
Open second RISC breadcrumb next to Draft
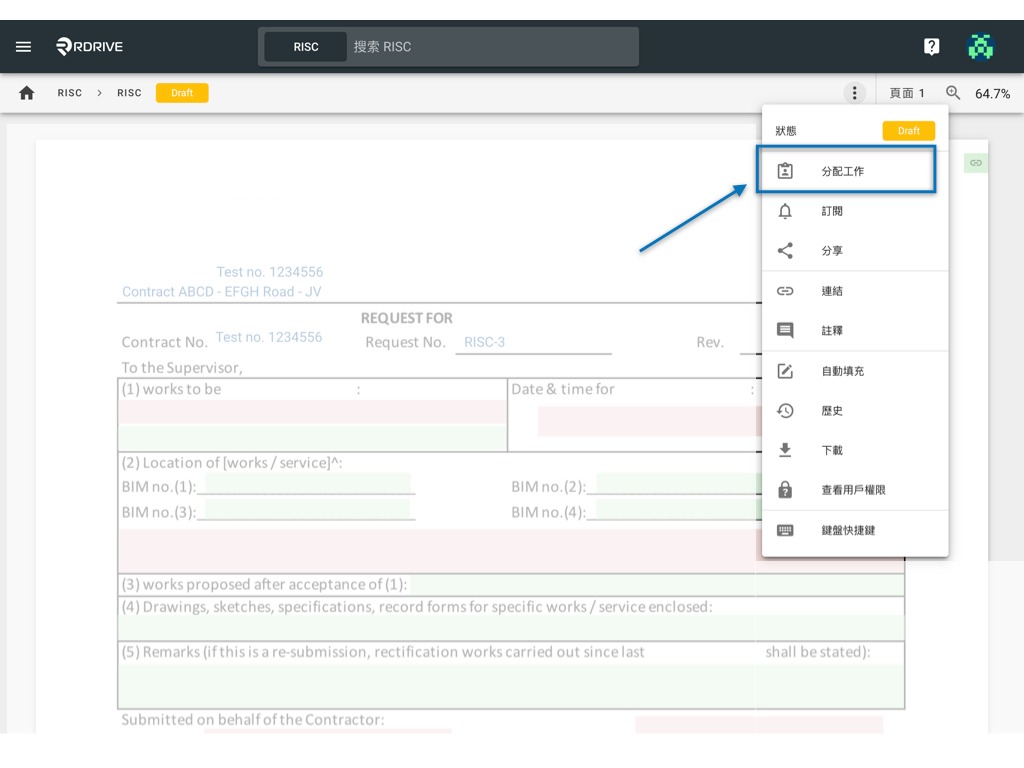tap(129, 93)
